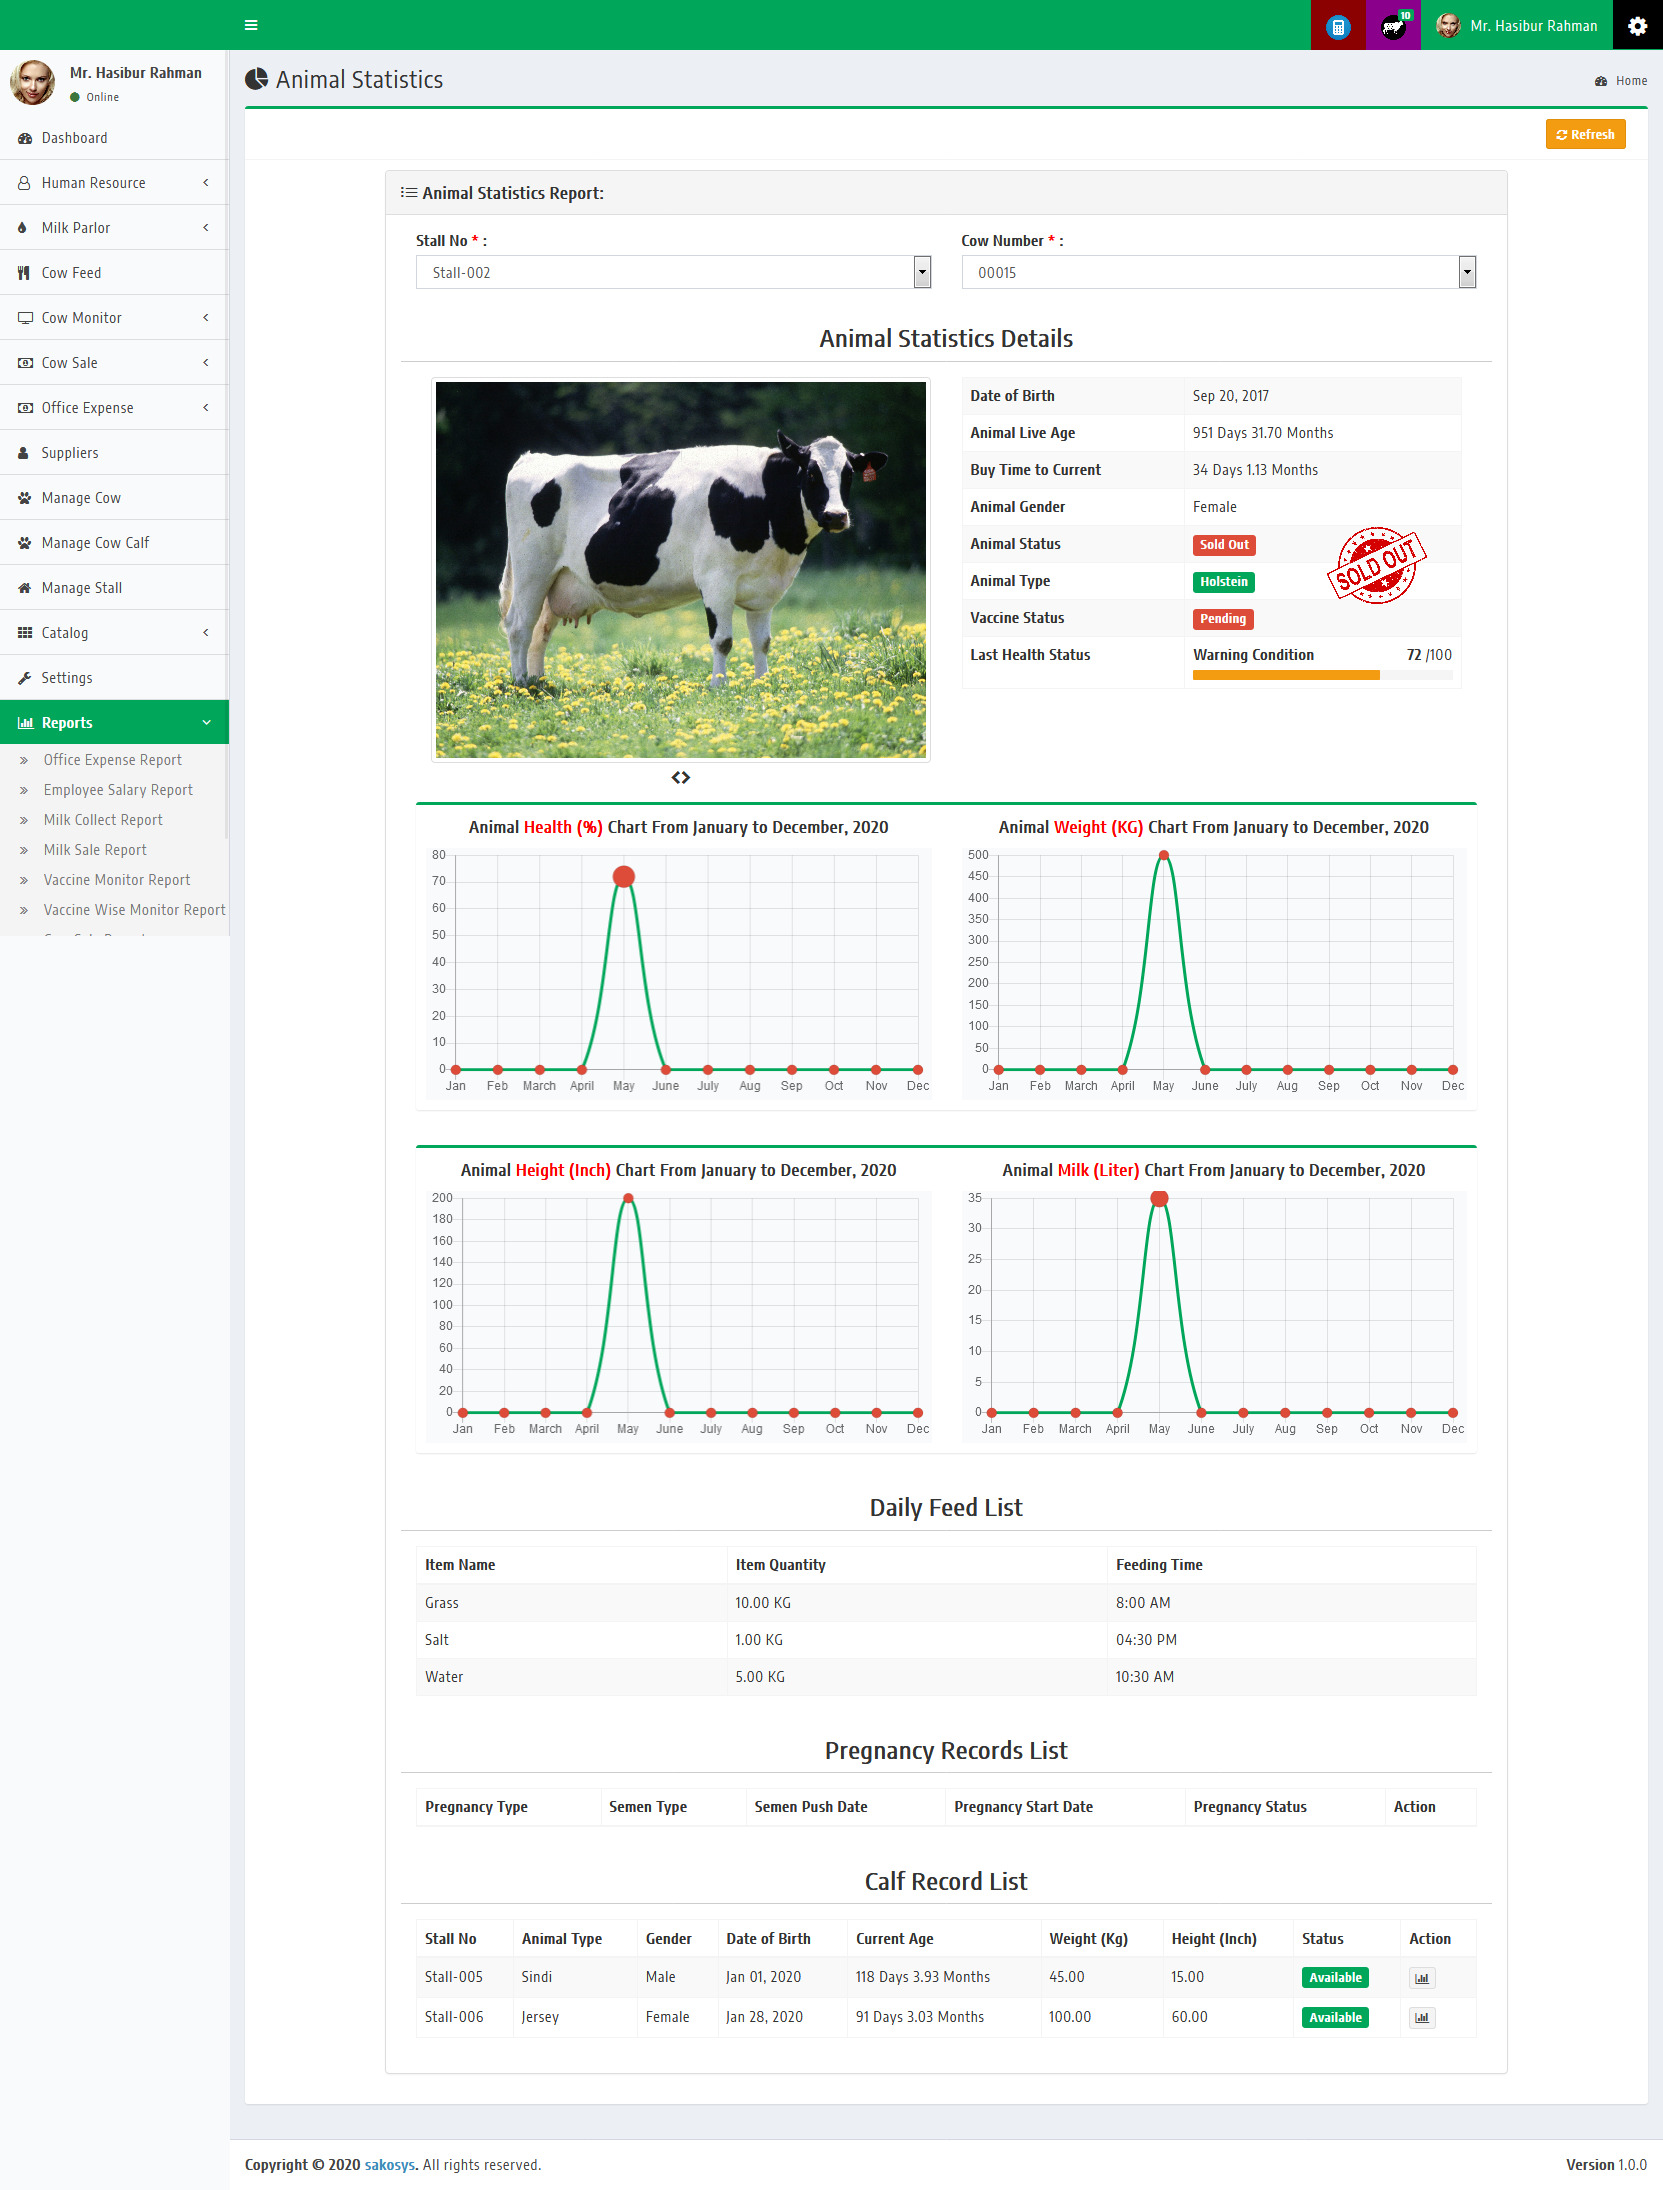Viewport: 1663px width, 2190px height.
Task: Click the Home breadcrumb dashboard icon
Action: pyautogui.click(x=1601, y=81)
